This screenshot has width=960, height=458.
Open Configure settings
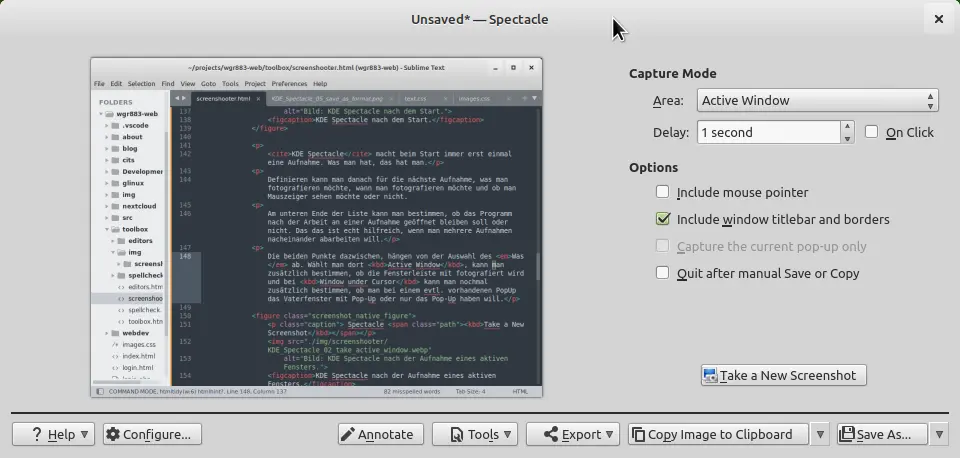click(x=152, y=434)
